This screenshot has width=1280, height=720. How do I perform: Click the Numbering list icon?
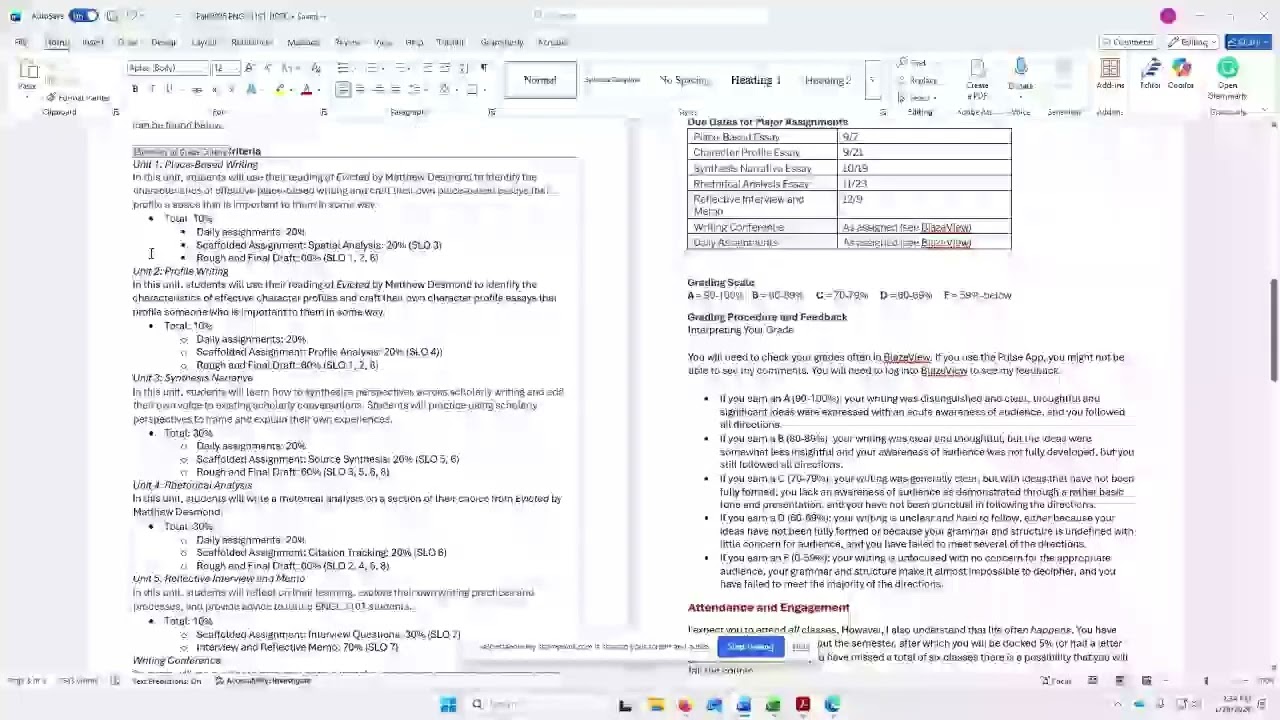(372, 68)
